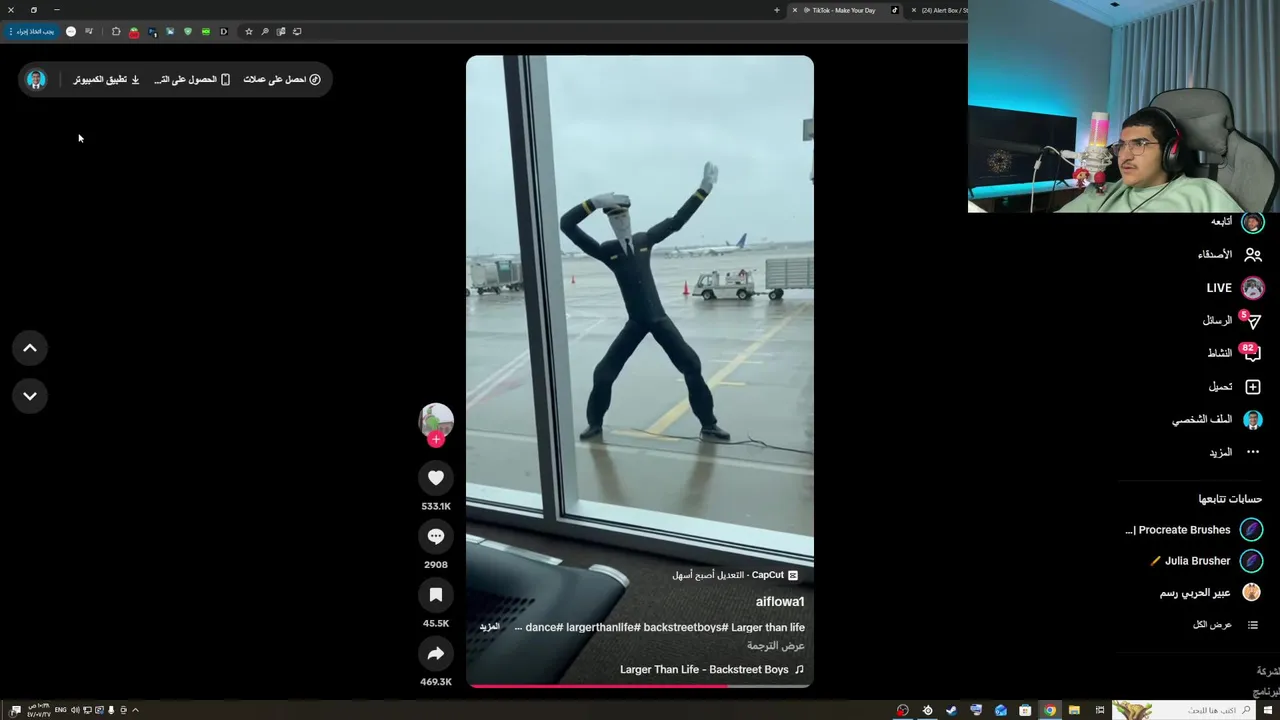The width and height of the screenshot is (1280, 720).
Task: Open a new browser tab with plus button
Action: tap(777, 10)
